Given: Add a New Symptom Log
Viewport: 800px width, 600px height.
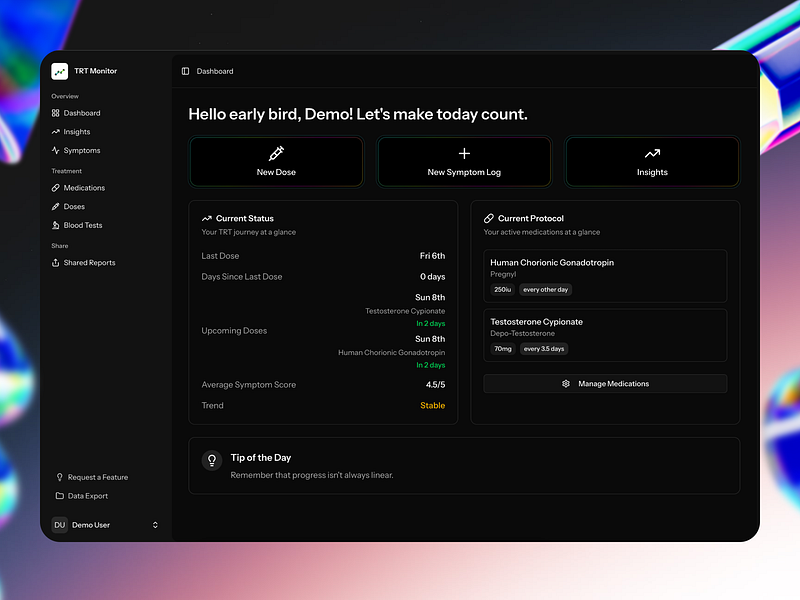Looking at the screenshot, I should point(464,162).
